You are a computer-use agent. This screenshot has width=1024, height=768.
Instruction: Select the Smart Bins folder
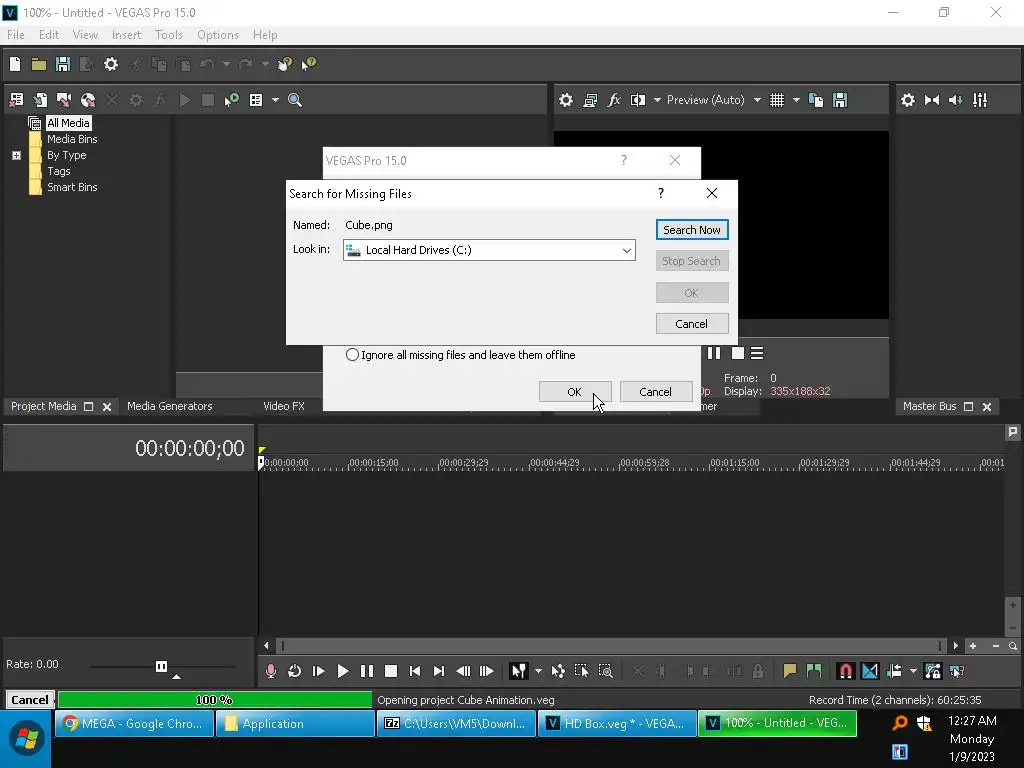(72, 187)
